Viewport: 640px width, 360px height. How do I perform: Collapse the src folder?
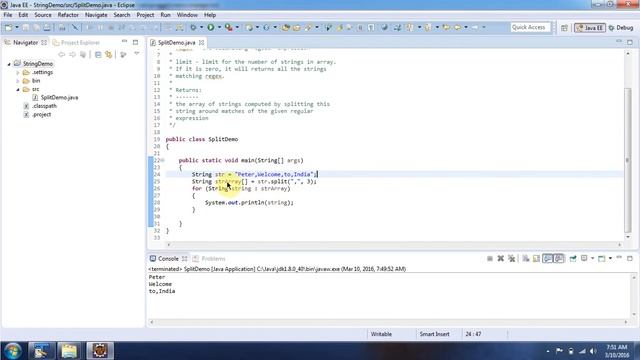18,89
